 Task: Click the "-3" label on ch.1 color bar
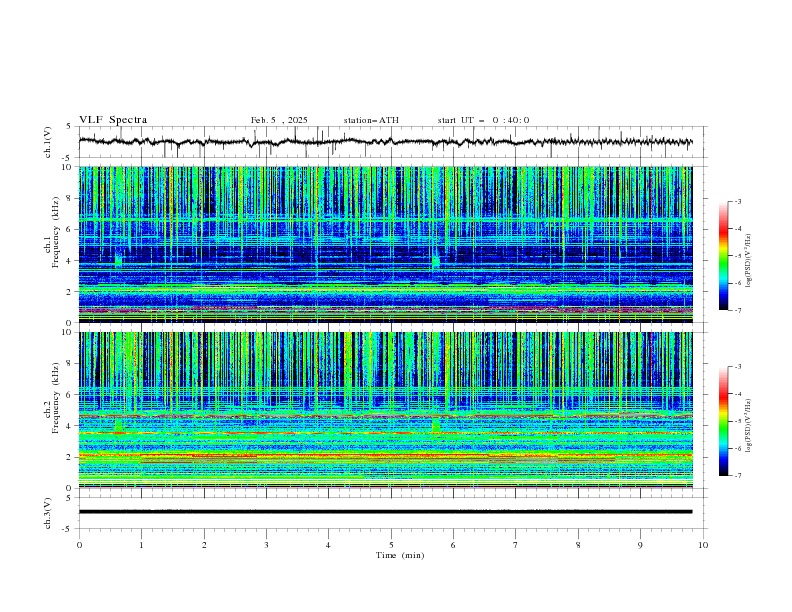pos(737,201)
